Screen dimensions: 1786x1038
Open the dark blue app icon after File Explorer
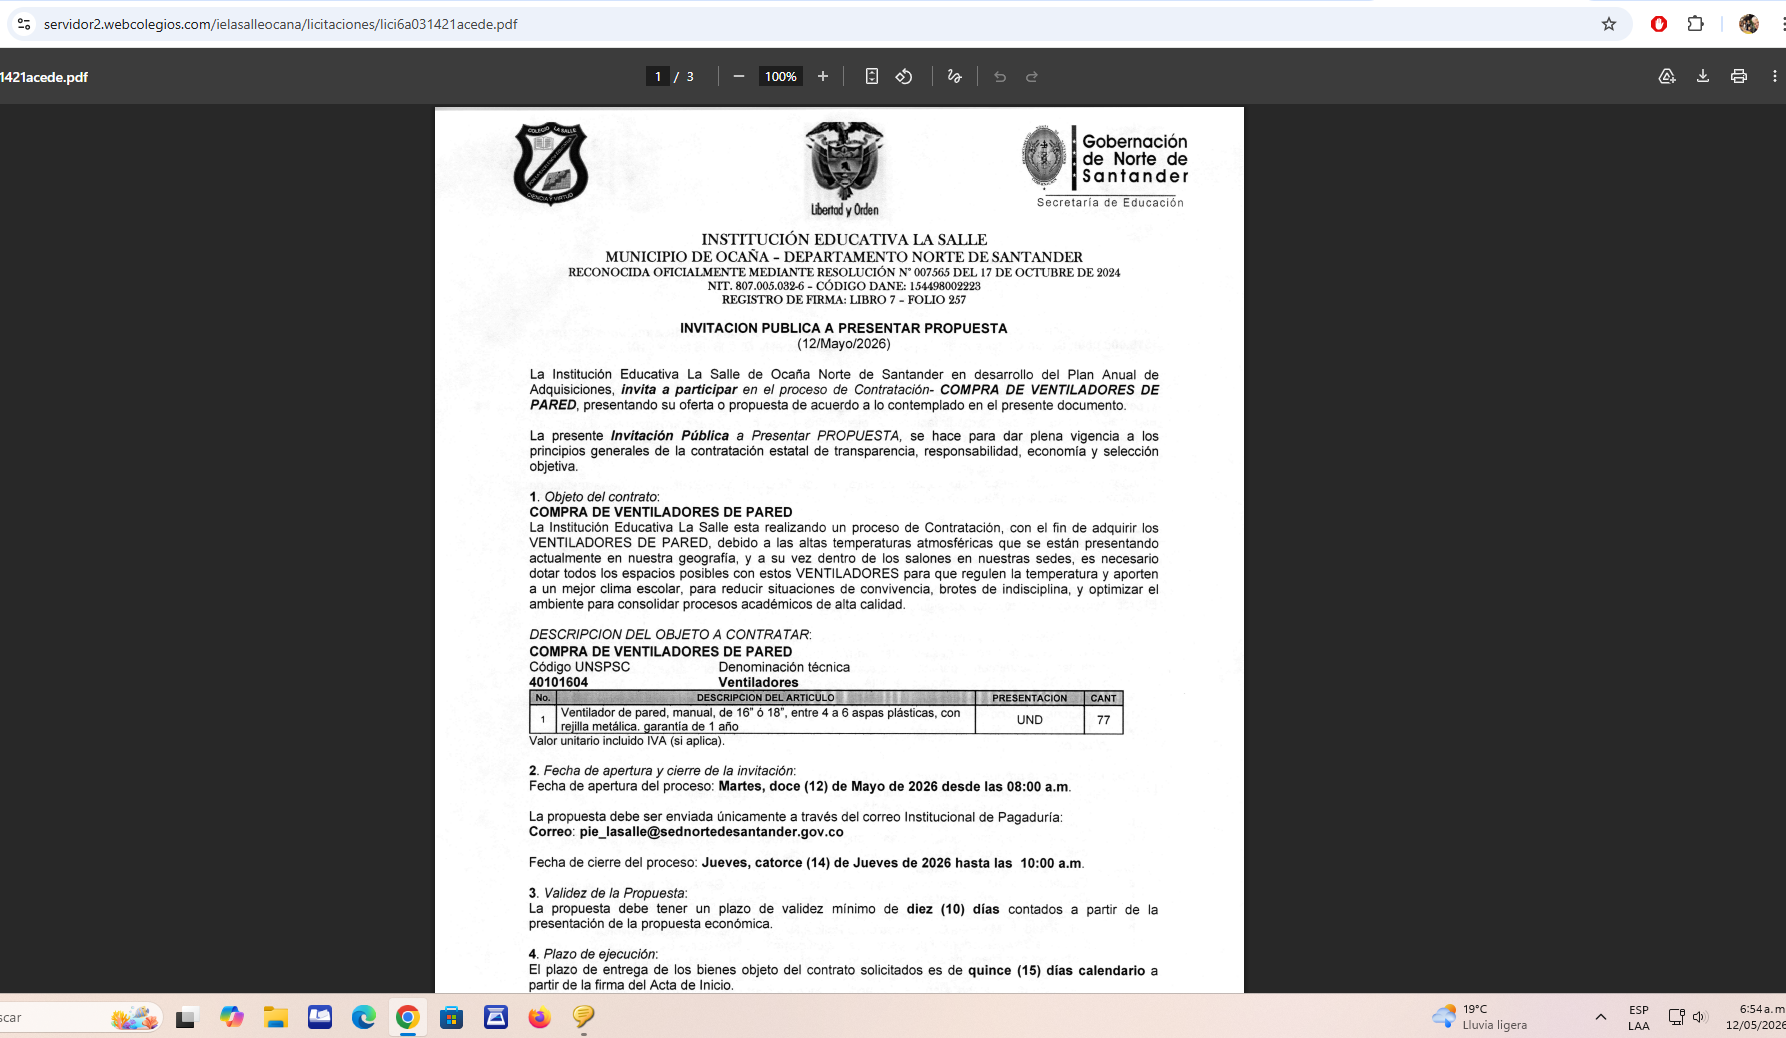pos(320,1018)
